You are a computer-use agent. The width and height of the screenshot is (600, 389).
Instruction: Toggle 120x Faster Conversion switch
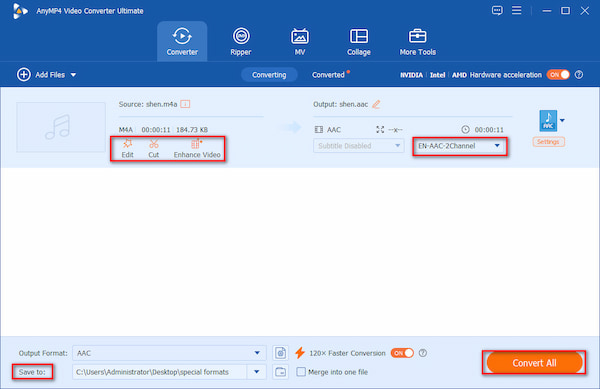pyautogui.click(x=402, y=353)
